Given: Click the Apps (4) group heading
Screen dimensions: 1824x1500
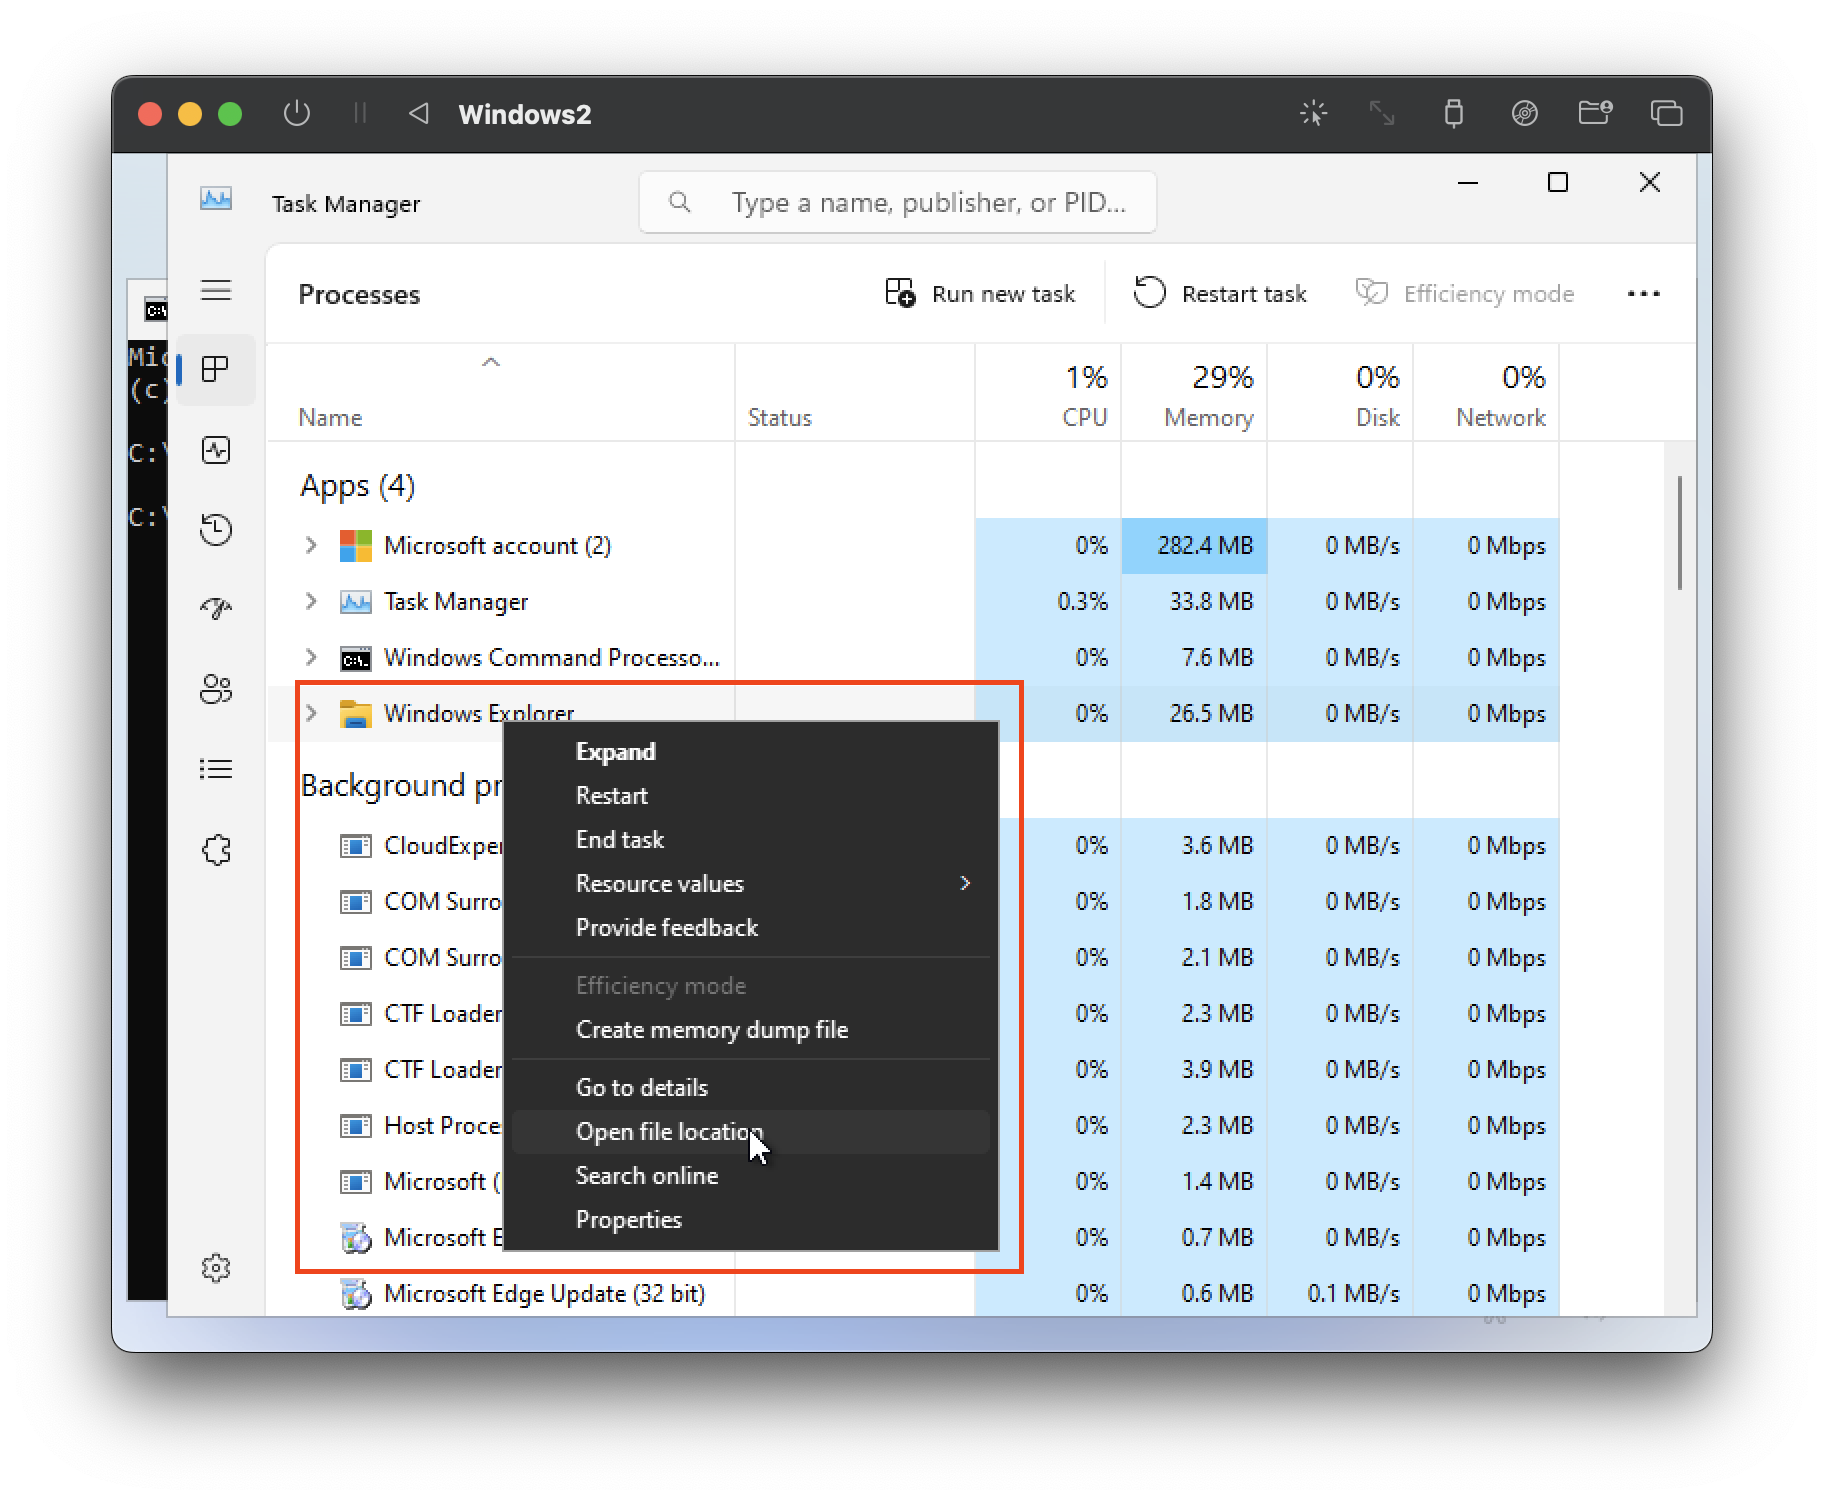Looking at the screenshot, I should (x=358, y=486).
